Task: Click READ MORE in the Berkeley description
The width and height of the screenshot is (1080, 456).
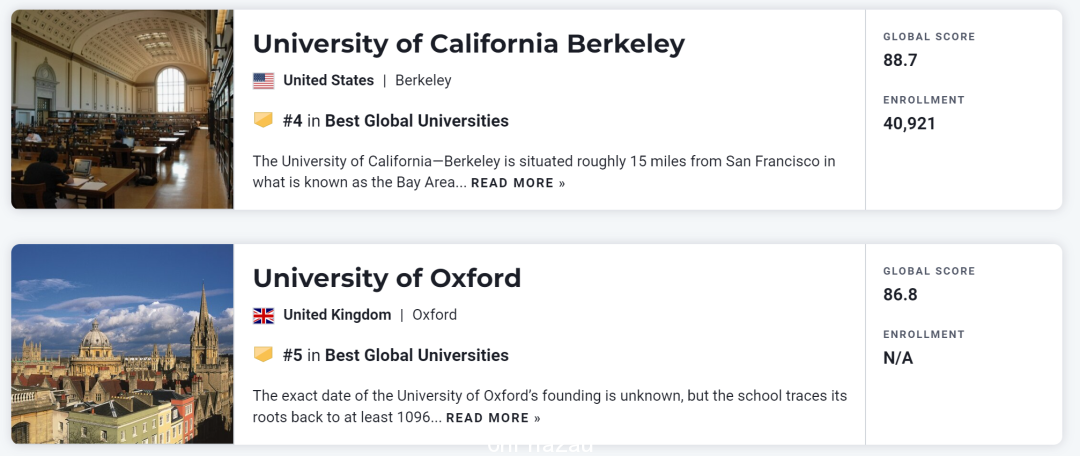Action: click(518, 183)
